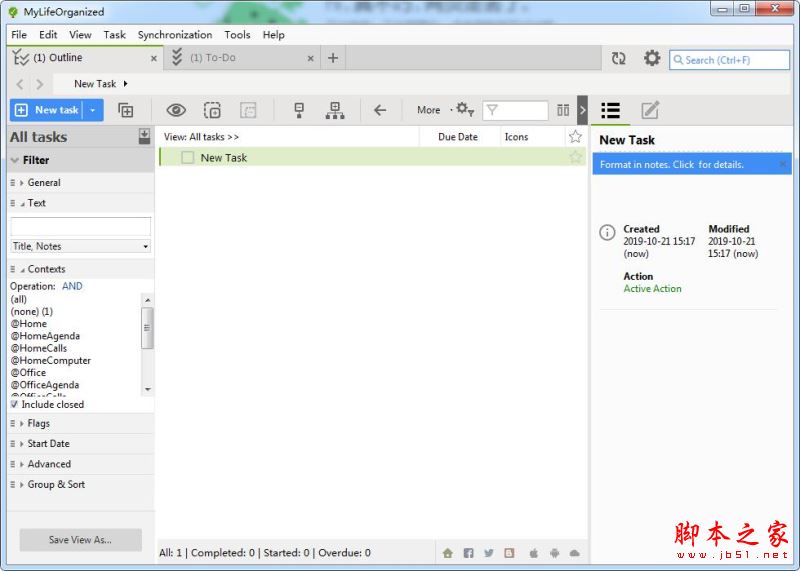Open the gear filter options dropdown
Screen dimensions: 800x571
point(465,109)
